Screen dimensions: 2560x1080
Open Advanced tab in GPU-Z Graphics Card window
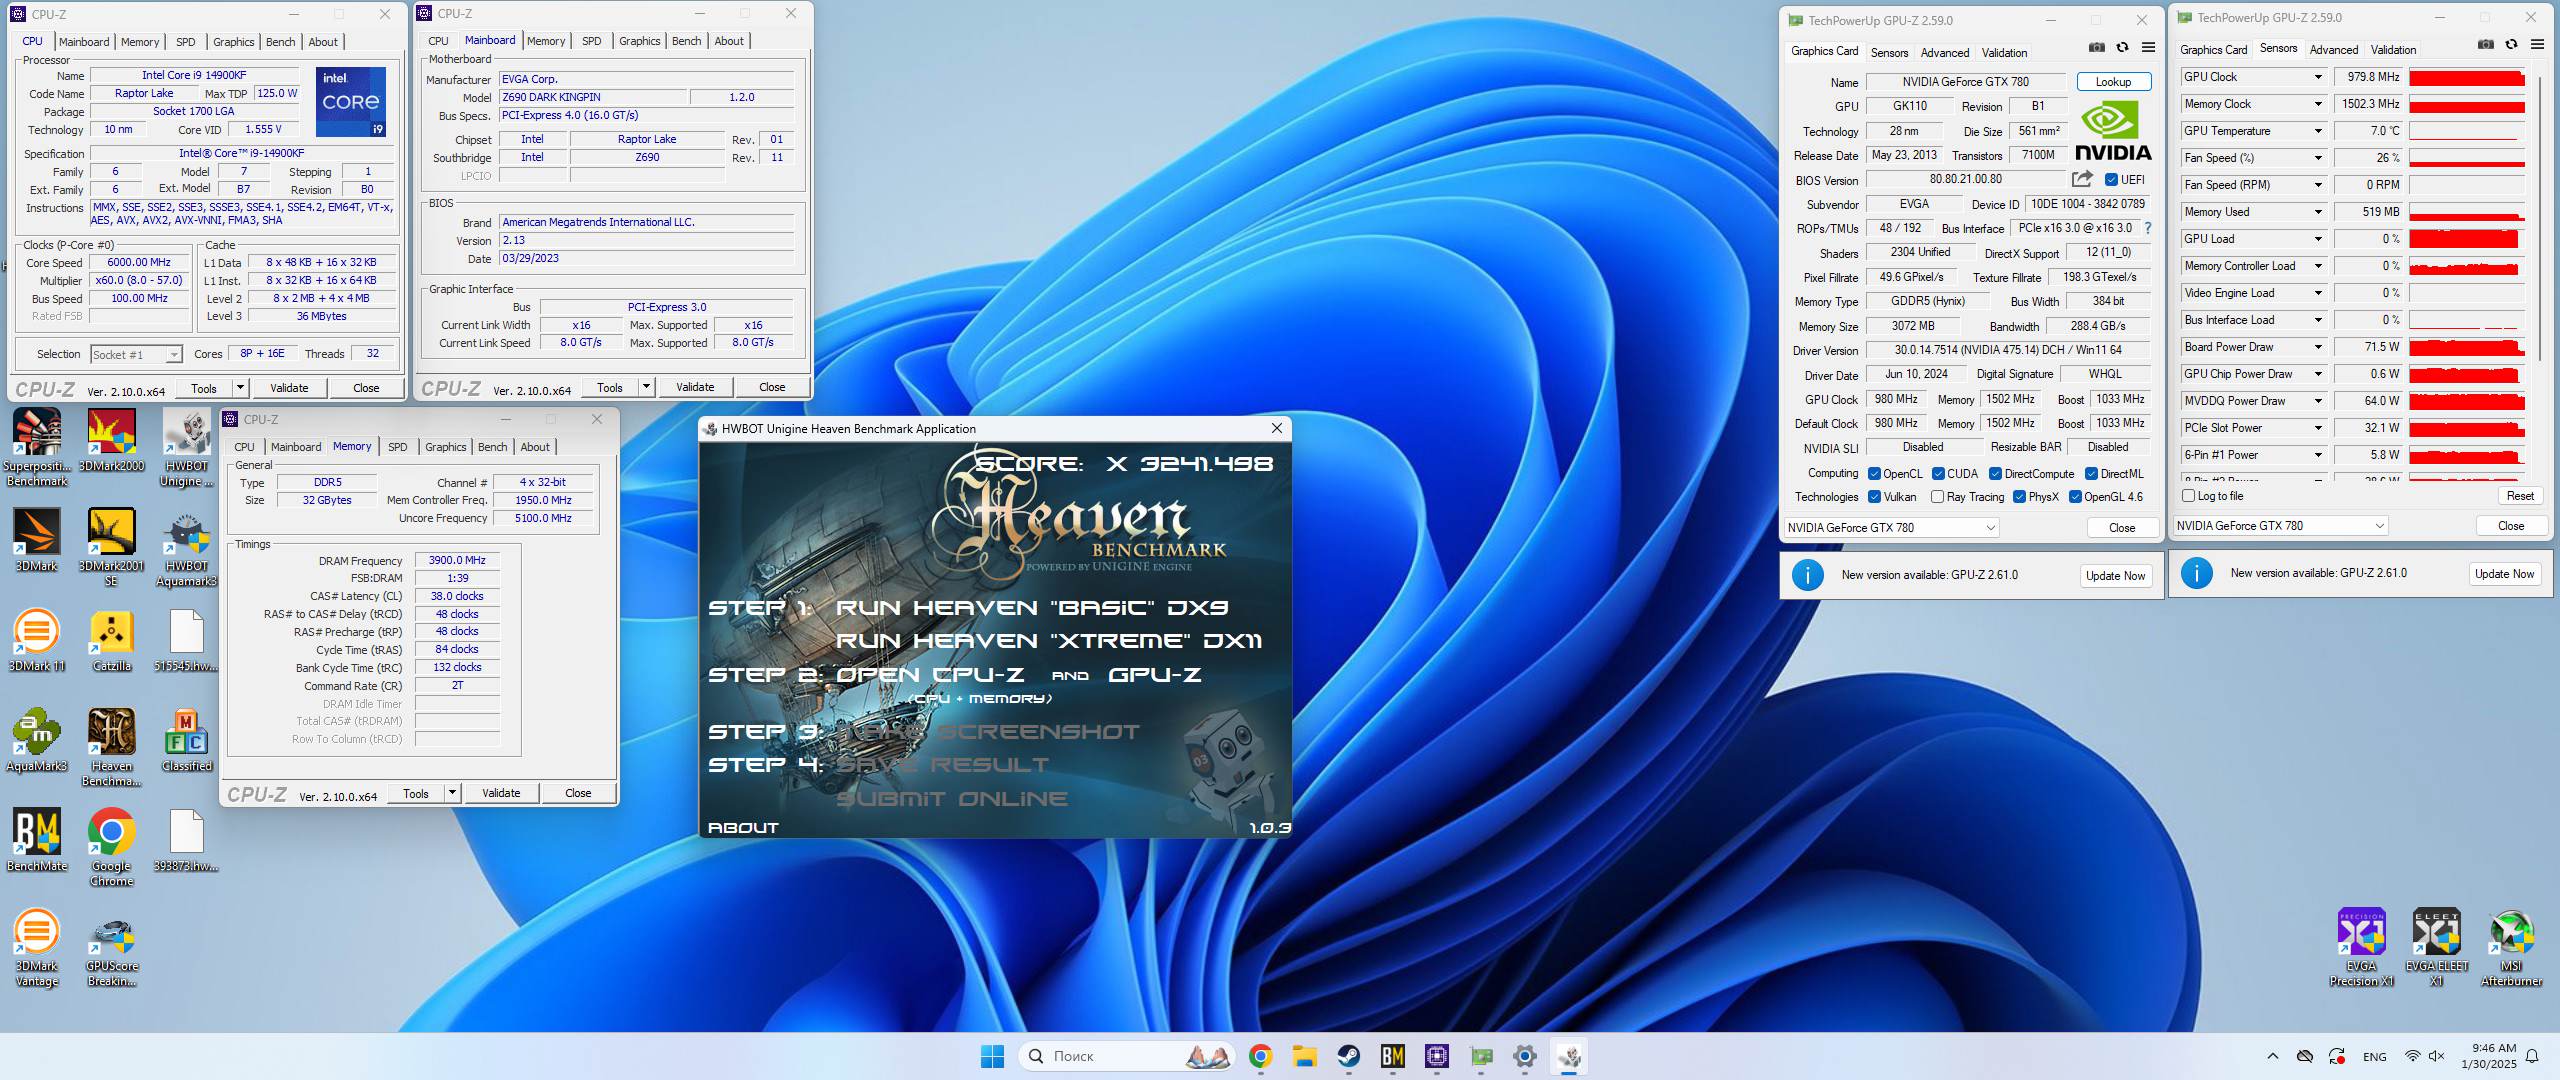1945,52
